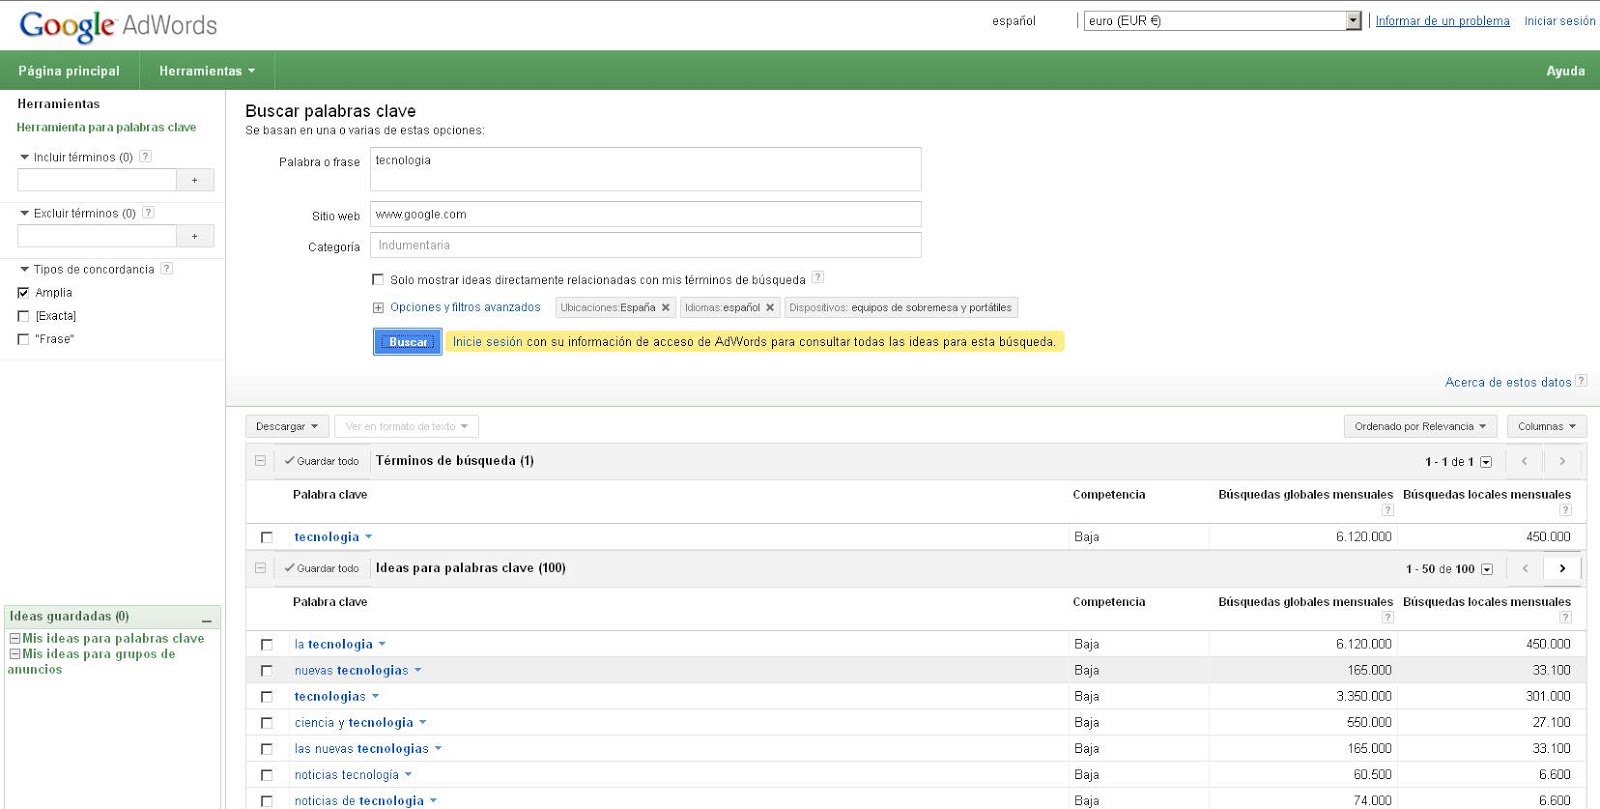Click the Palabra o frase text area
The height and width of the screenshot is (809, 1600).
tap(645, 169)
